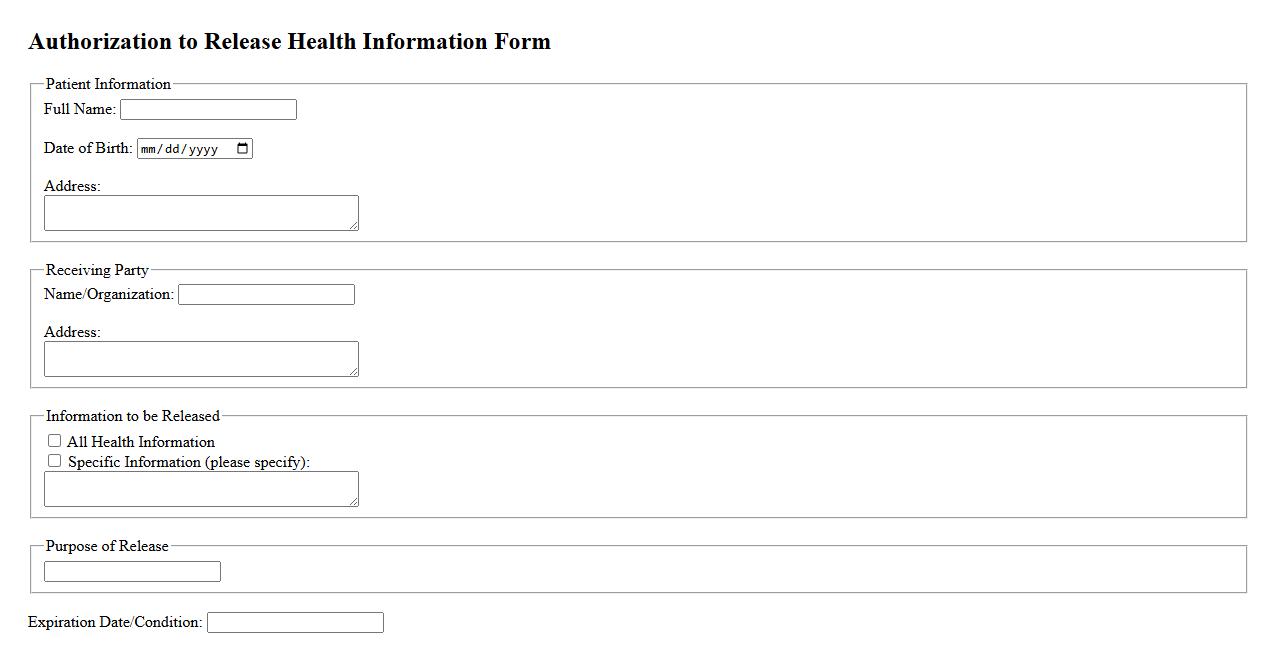Click the patient Address textarea resize handle
Viewport: 1278px width, 650px height.
pos(353,226)
